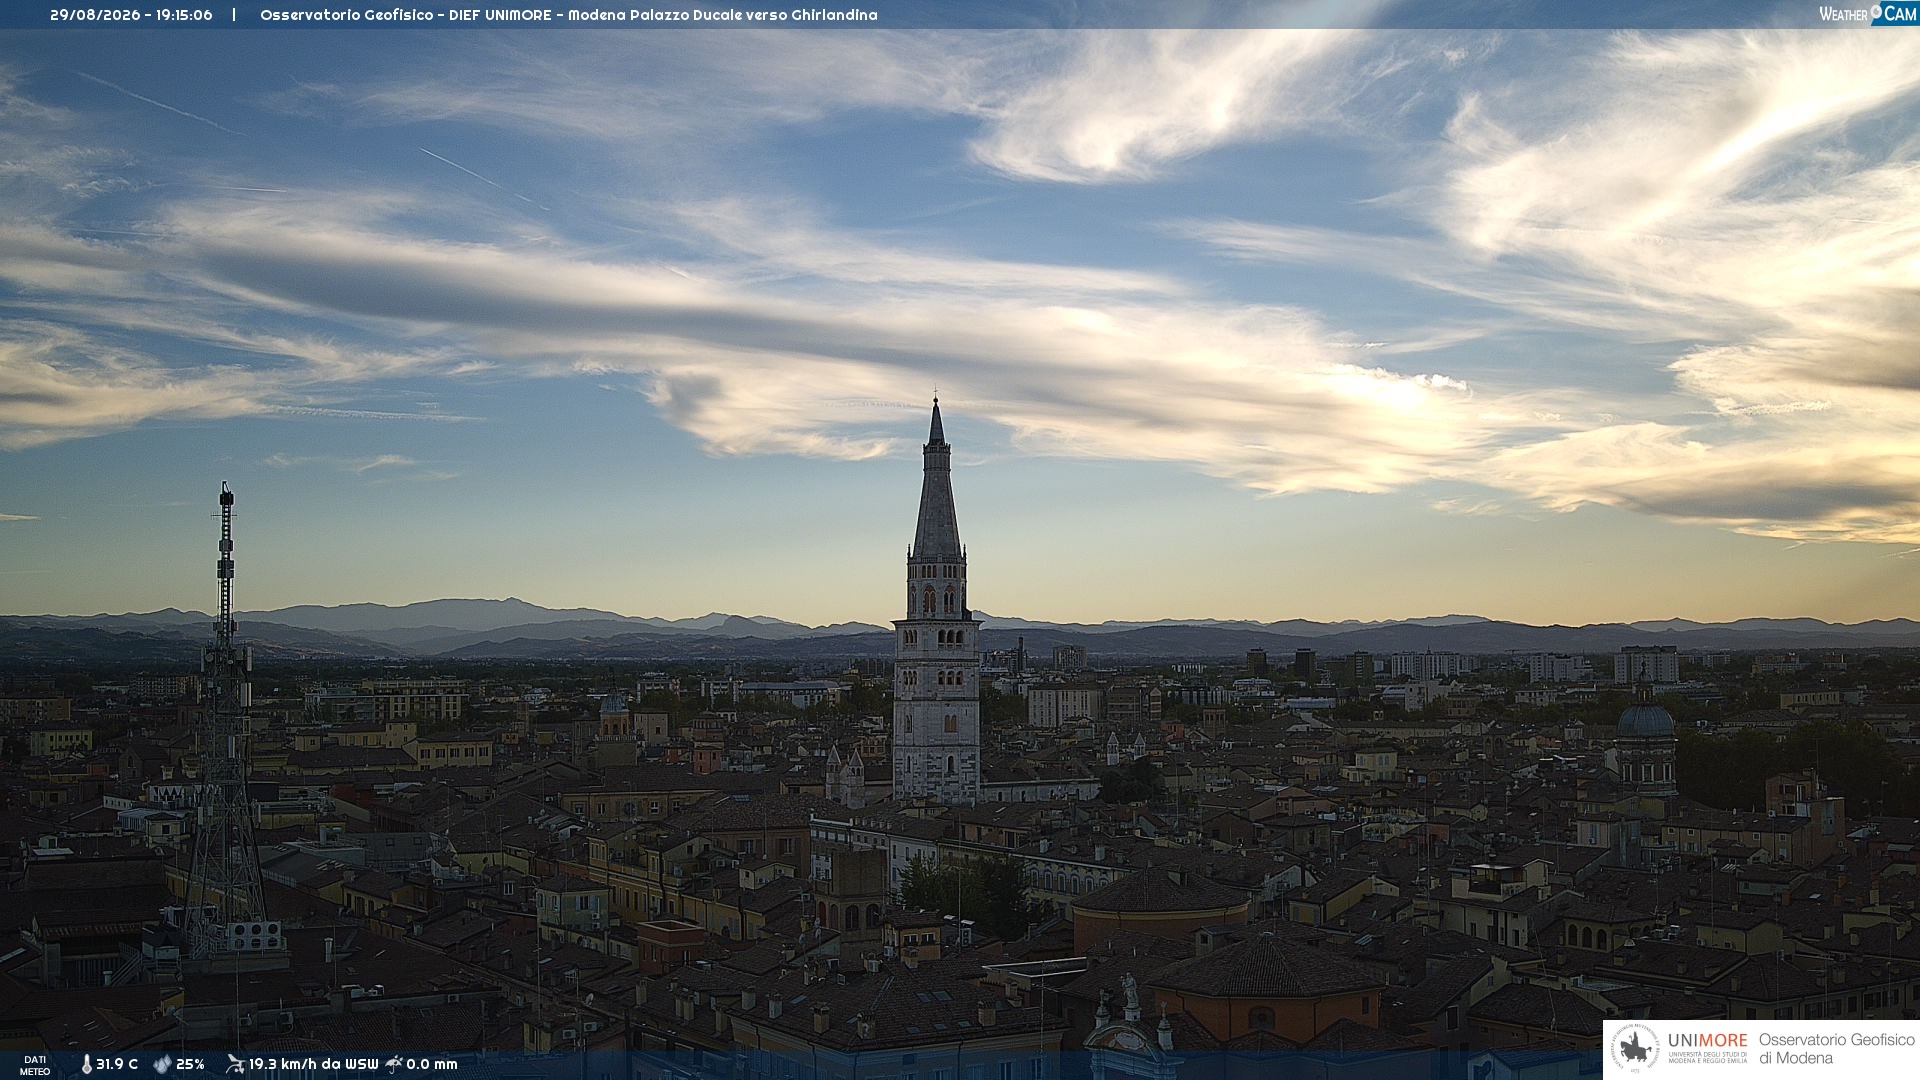Click the 19.3 km/h da WSW wind reading
Viewport: 1920px width, 1080px height.
pos(314,1065)
